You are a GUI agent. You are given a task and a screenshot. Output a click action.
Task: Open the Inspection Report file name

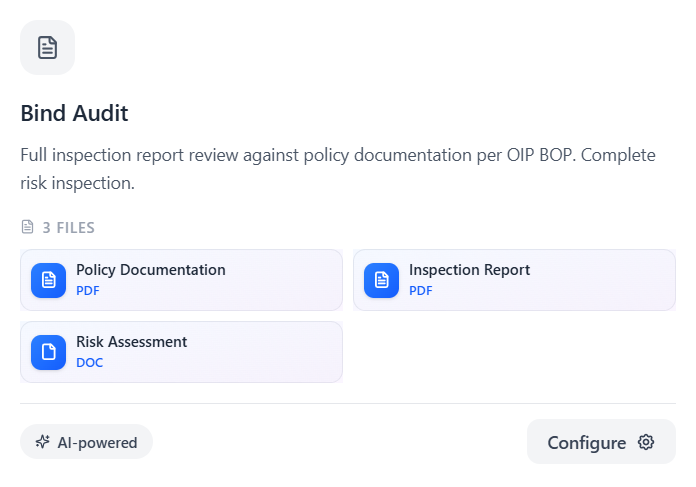pyautogui.click(x=469, y=270)
